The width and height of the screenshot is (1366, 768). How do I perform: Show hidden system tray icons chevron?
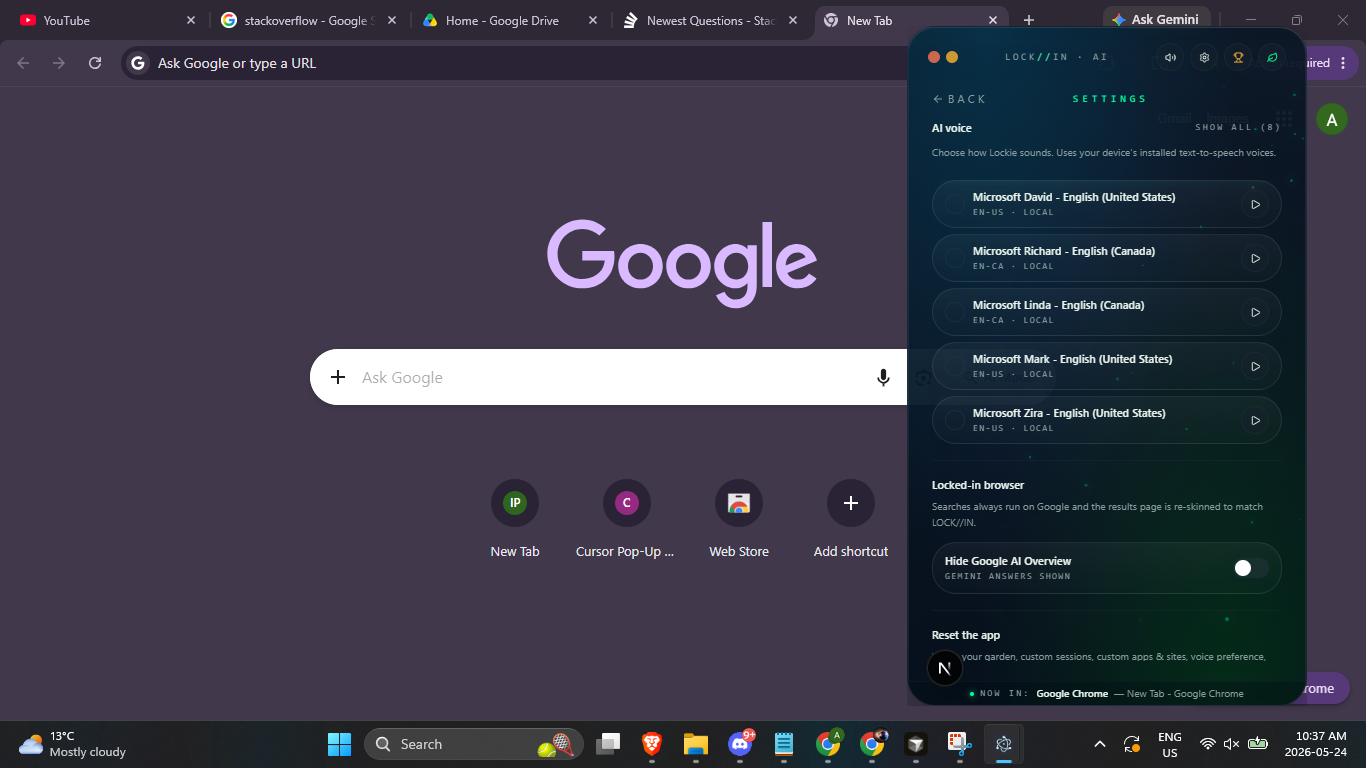(x=1100, y=744)
